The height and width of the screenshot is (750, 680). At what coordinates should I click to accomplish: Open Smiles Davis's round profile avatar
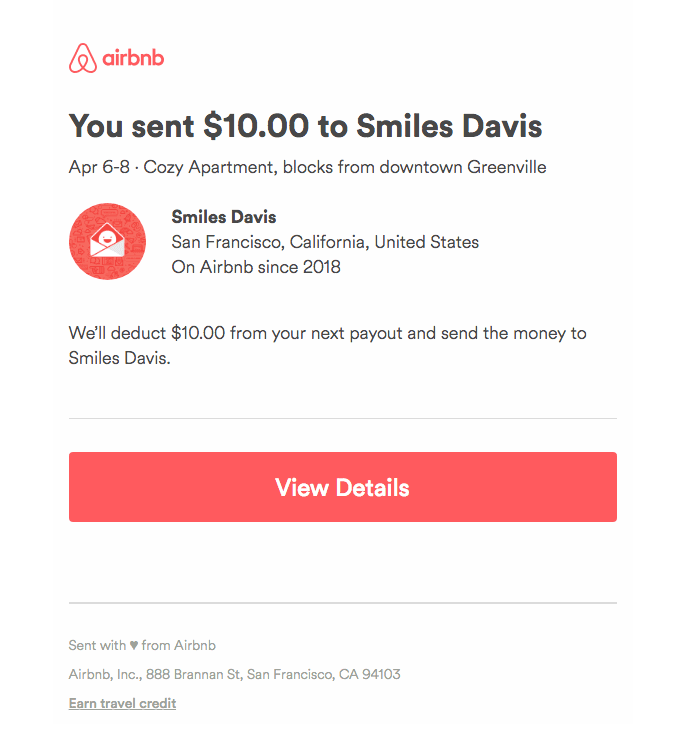107,242
